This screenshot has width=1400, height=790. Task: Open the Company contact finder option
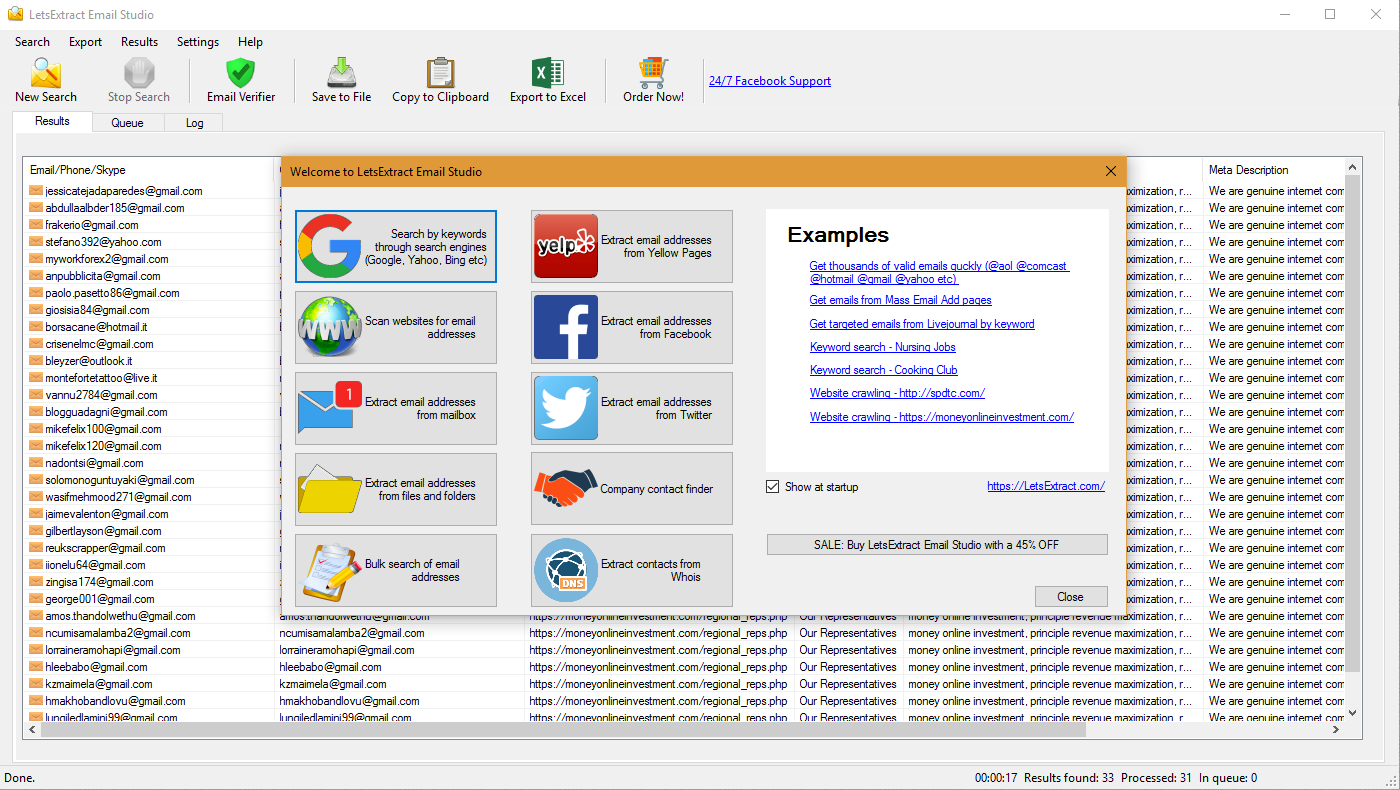click(x=631, y=489)
